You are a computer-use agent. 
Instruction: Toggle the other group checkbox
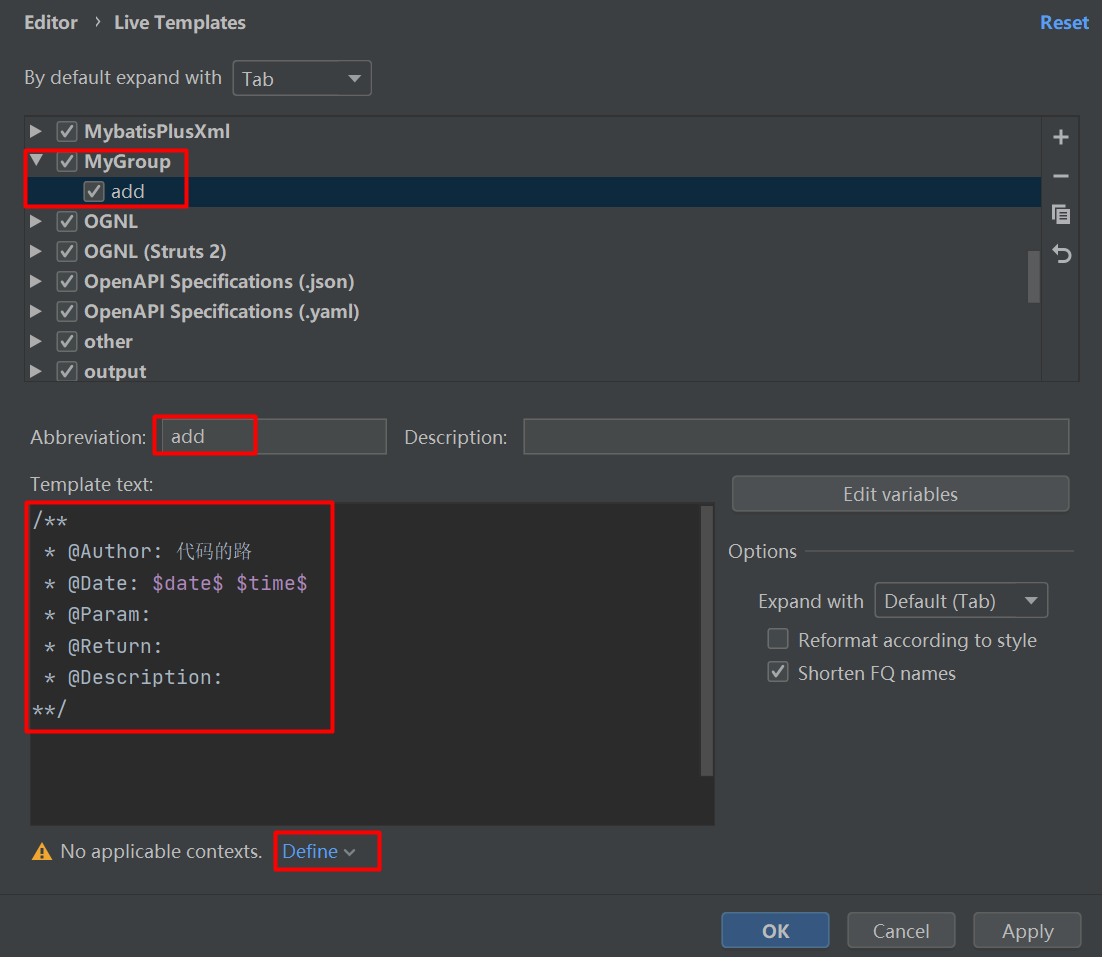coord(67,341)
